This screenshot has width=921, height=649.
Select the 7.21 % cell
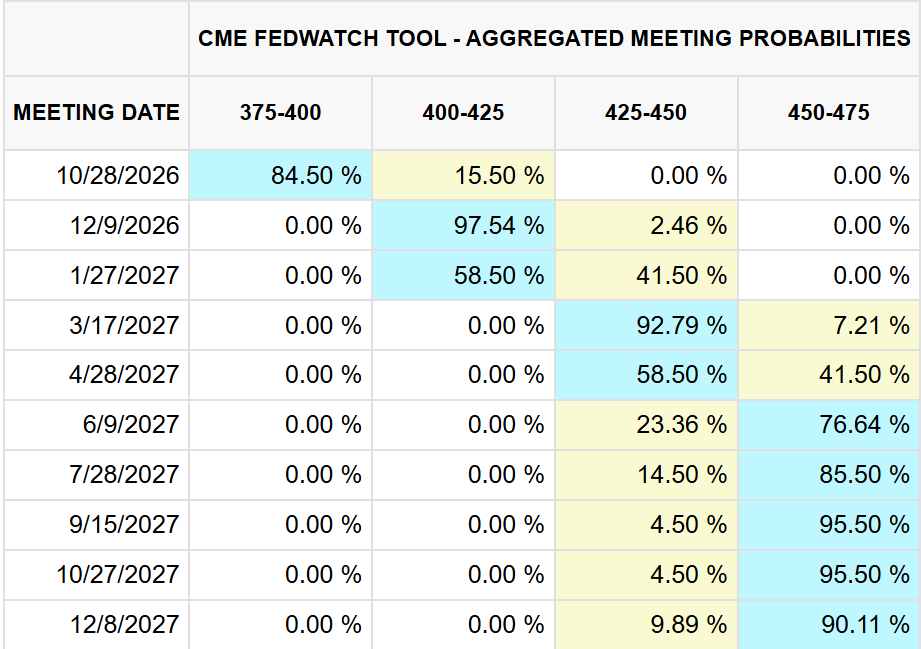tap(829, 325)
